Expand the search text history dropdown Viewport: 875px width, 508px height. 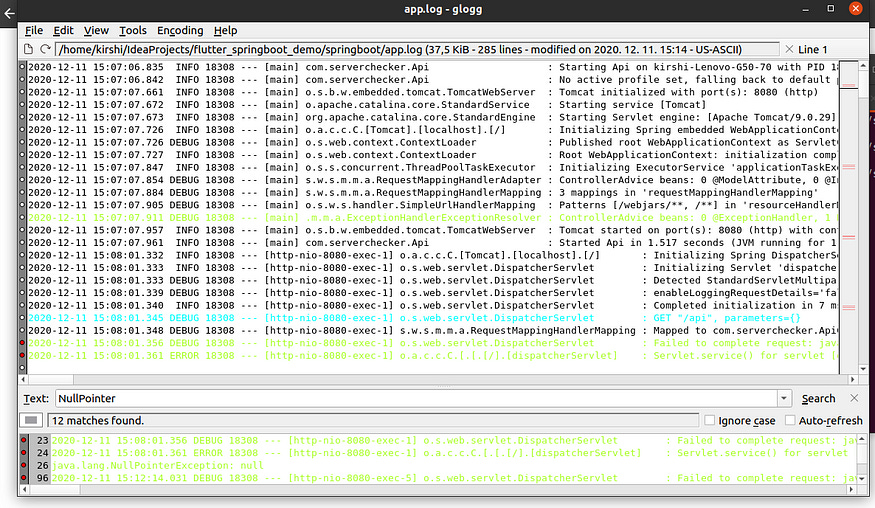click(783, 398)
